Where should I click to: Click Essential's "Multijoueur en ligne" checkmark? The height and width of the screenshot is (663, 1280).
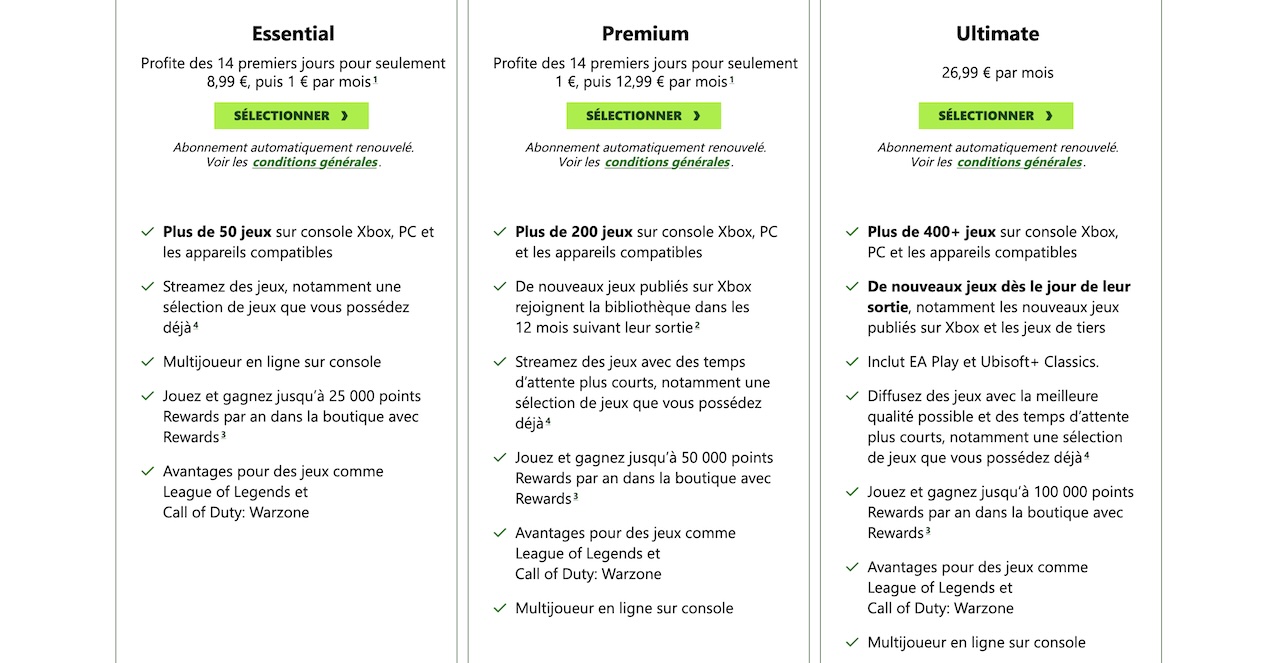tap(148, 362)
